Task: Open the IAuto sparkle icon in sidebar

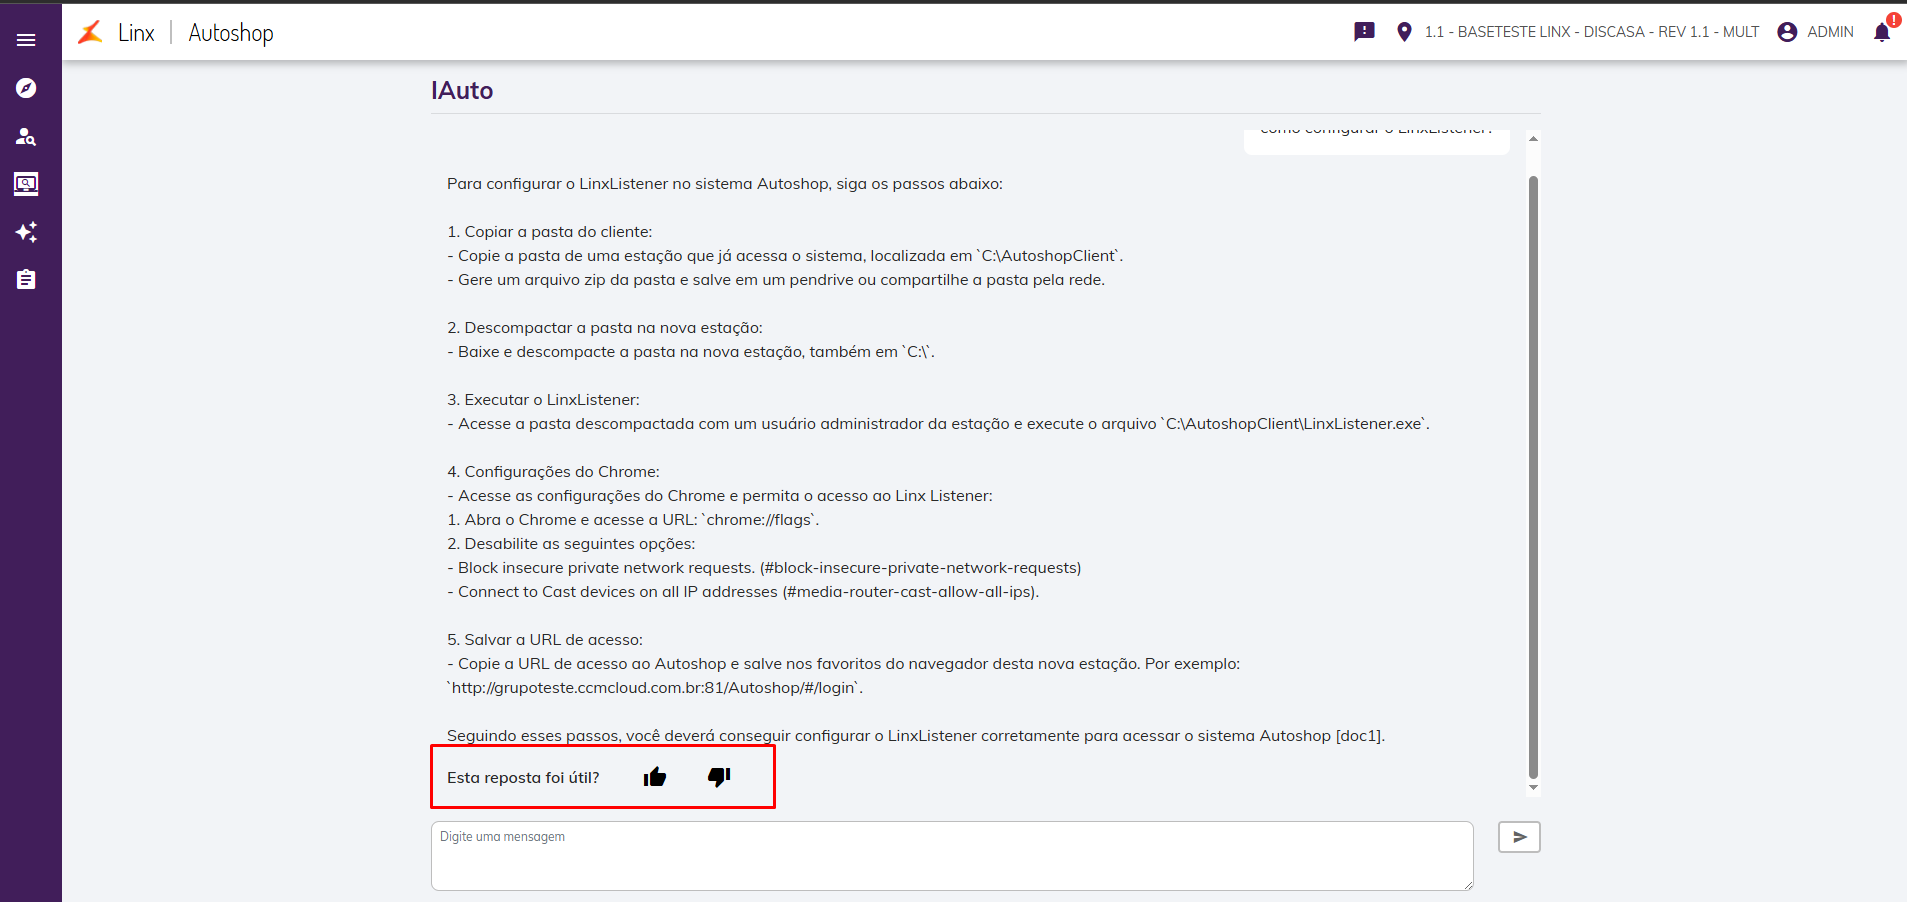Action: coord(26,232)
